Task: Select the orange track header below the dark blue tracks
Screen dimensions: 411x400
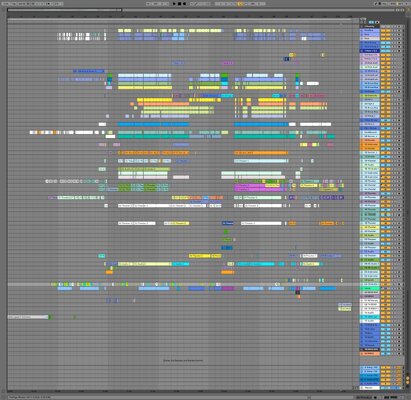Action: 370,354
